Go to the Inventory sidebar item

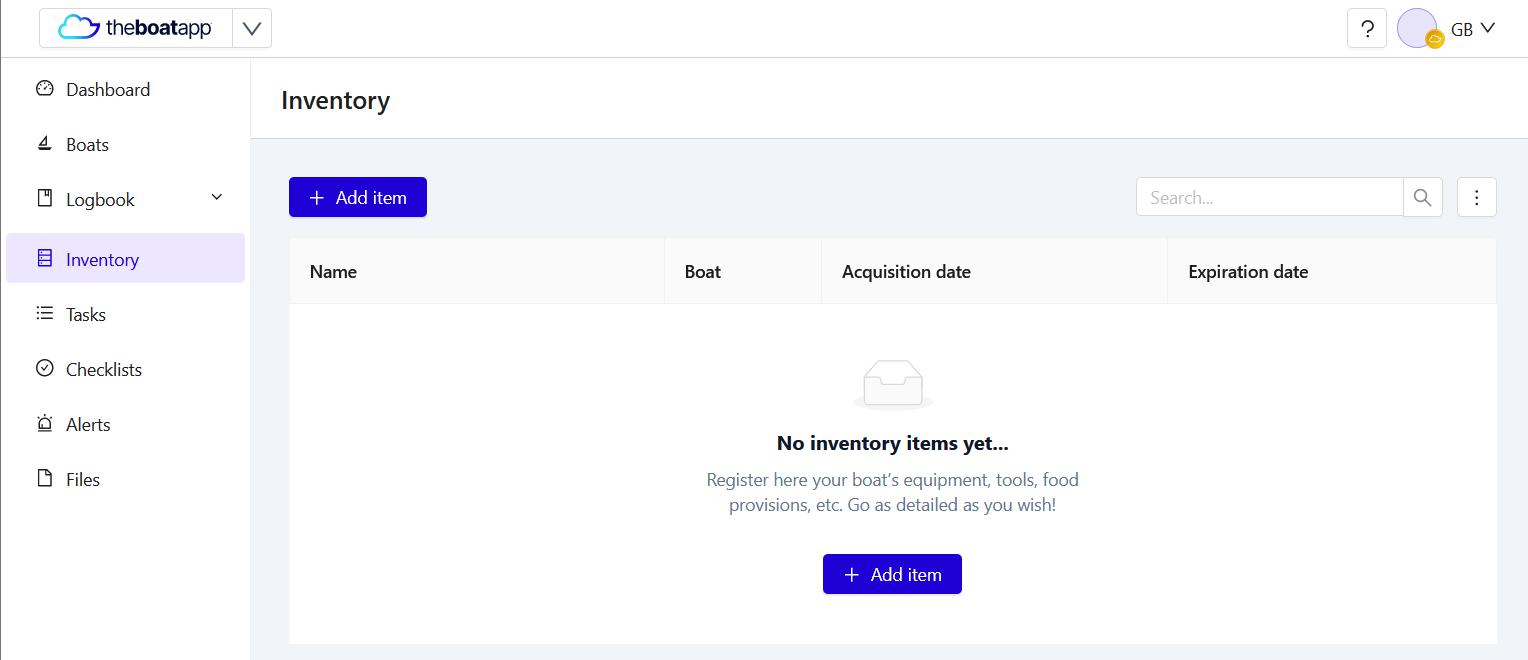125,258
